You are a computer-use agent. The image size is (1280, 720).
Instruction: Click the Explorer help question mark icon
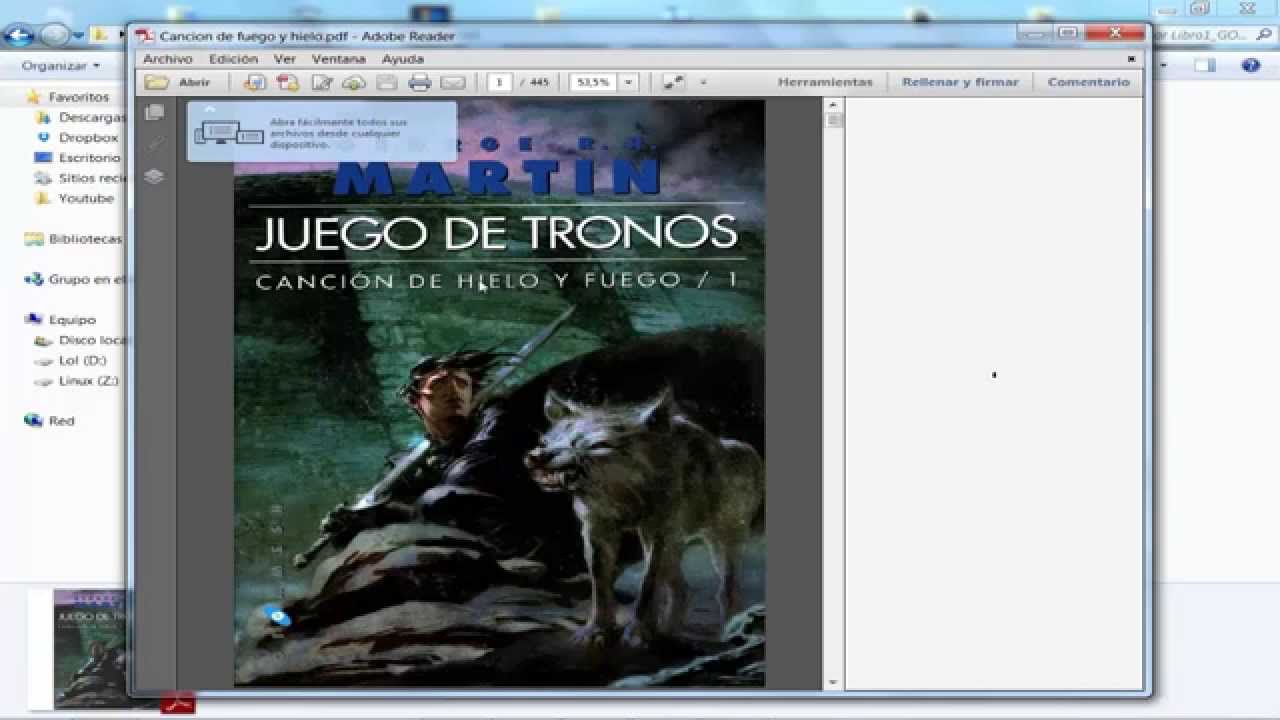pyautogui.click(x=1250, y=65)
